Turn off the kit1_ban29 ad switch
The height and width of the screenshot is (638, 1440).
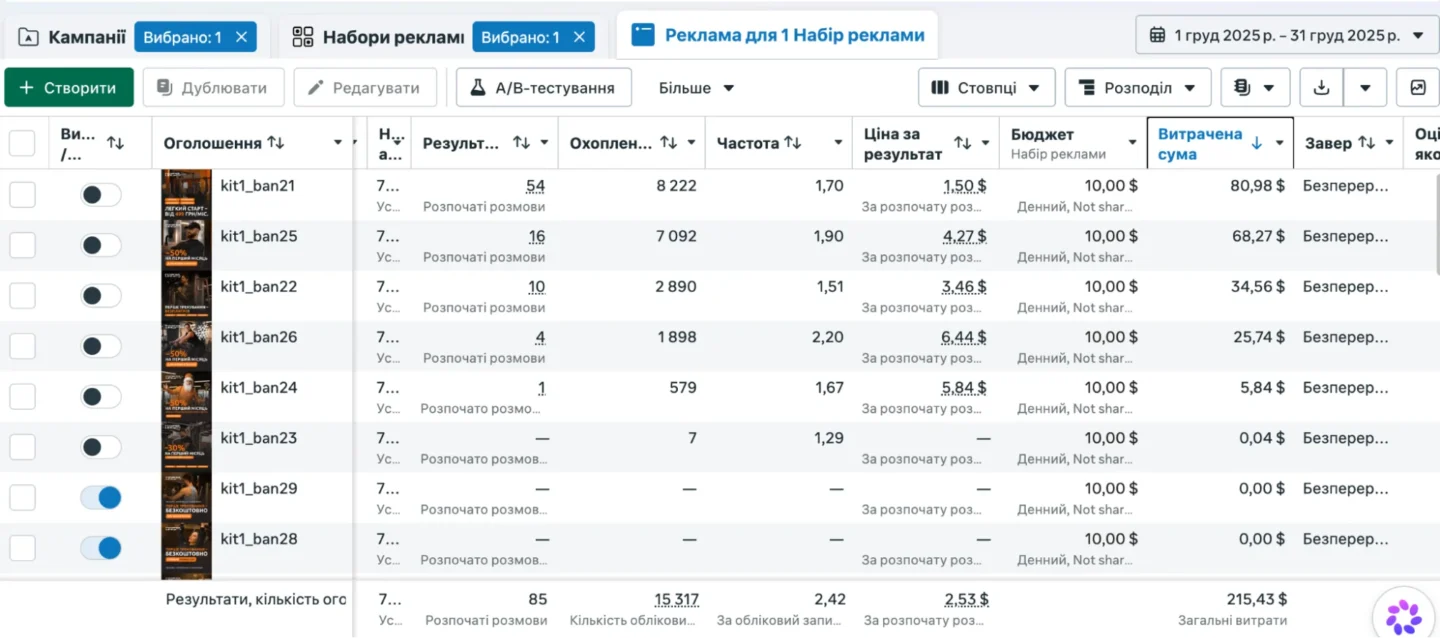coord(101,497)
